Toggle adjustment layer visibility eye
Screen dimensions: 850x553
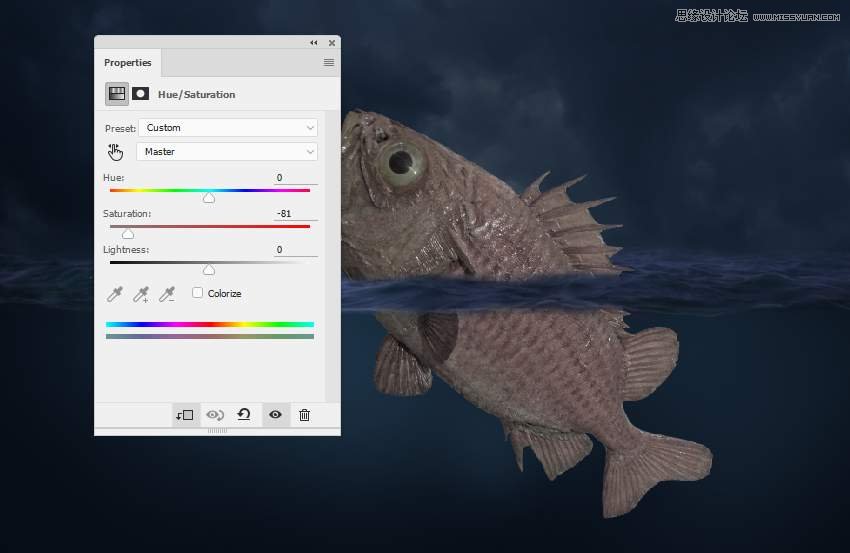coord(275,415)
